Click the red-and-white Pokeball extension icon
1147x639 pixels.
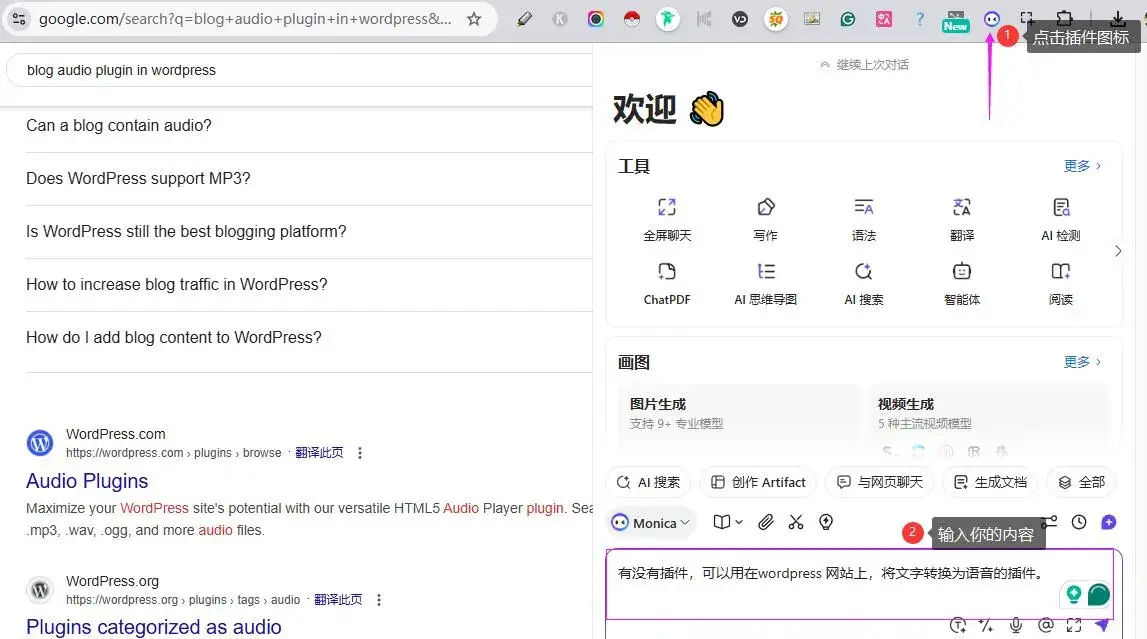[x=631, y=19]
